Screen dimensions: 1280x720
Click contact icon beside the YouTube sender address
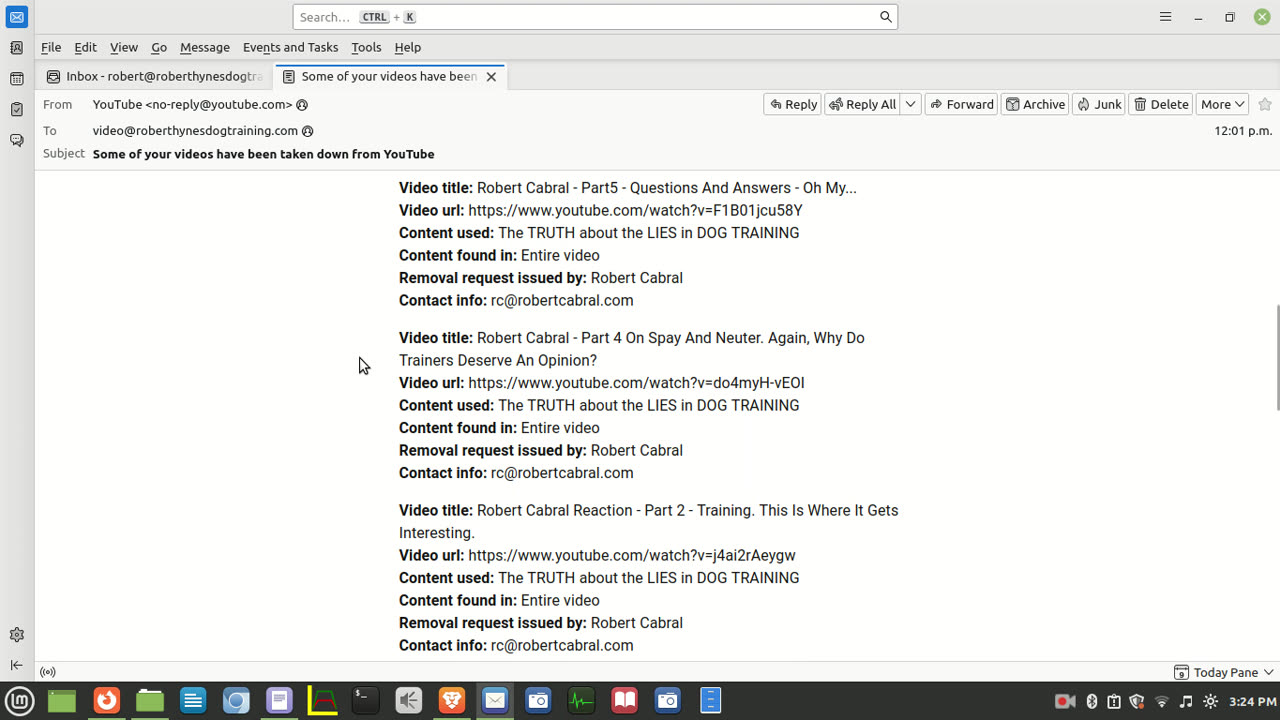(x=302, y=105)
